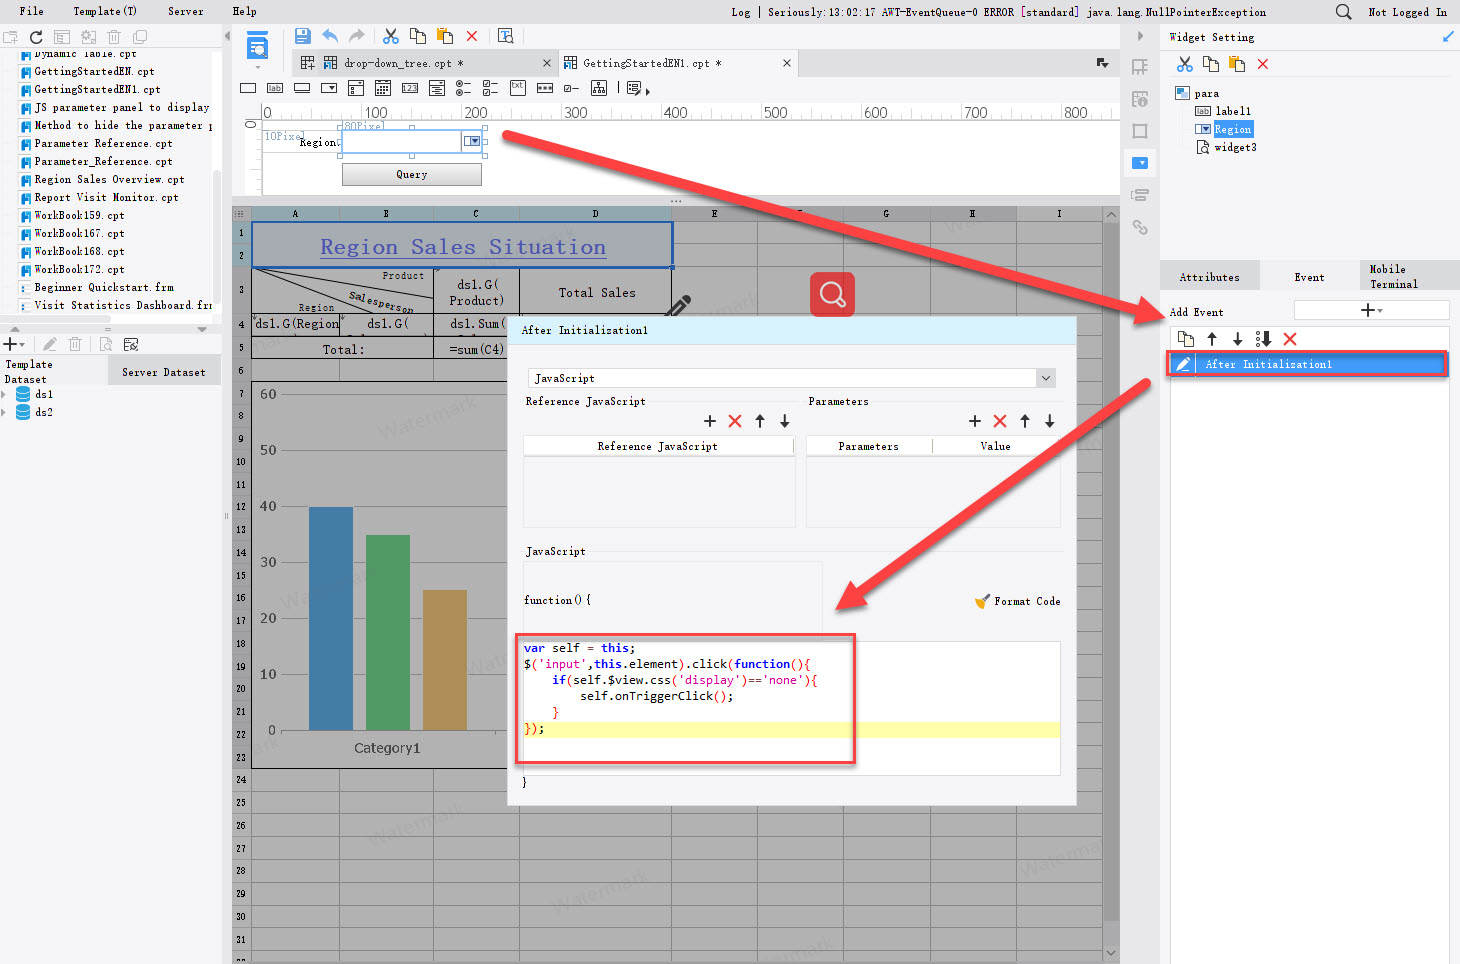Open global search magnifier at top right
The height and width of the screenshot is (964, 1460).
pos(1344,12)
